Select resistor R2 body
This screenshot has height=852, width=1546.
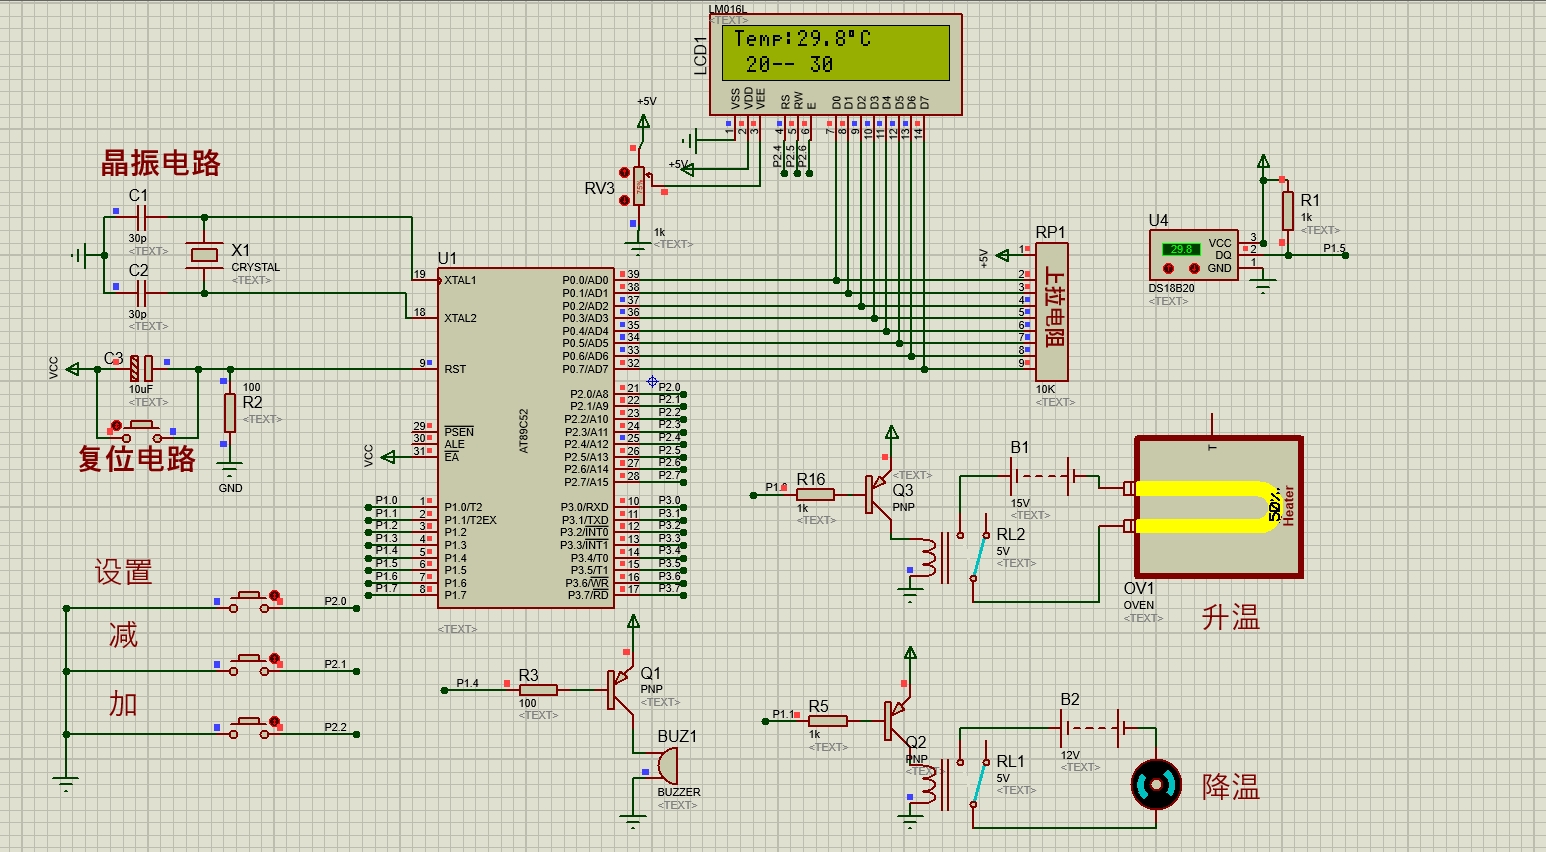pyautogui.click(x=230, y=412)
